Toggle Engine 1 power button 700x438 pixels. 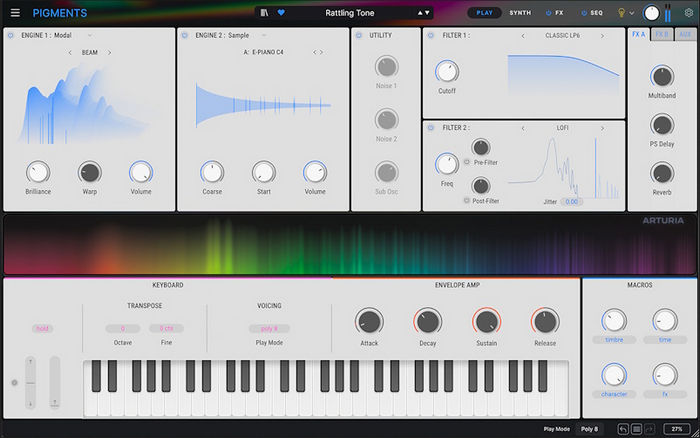[x=11, y=35]
